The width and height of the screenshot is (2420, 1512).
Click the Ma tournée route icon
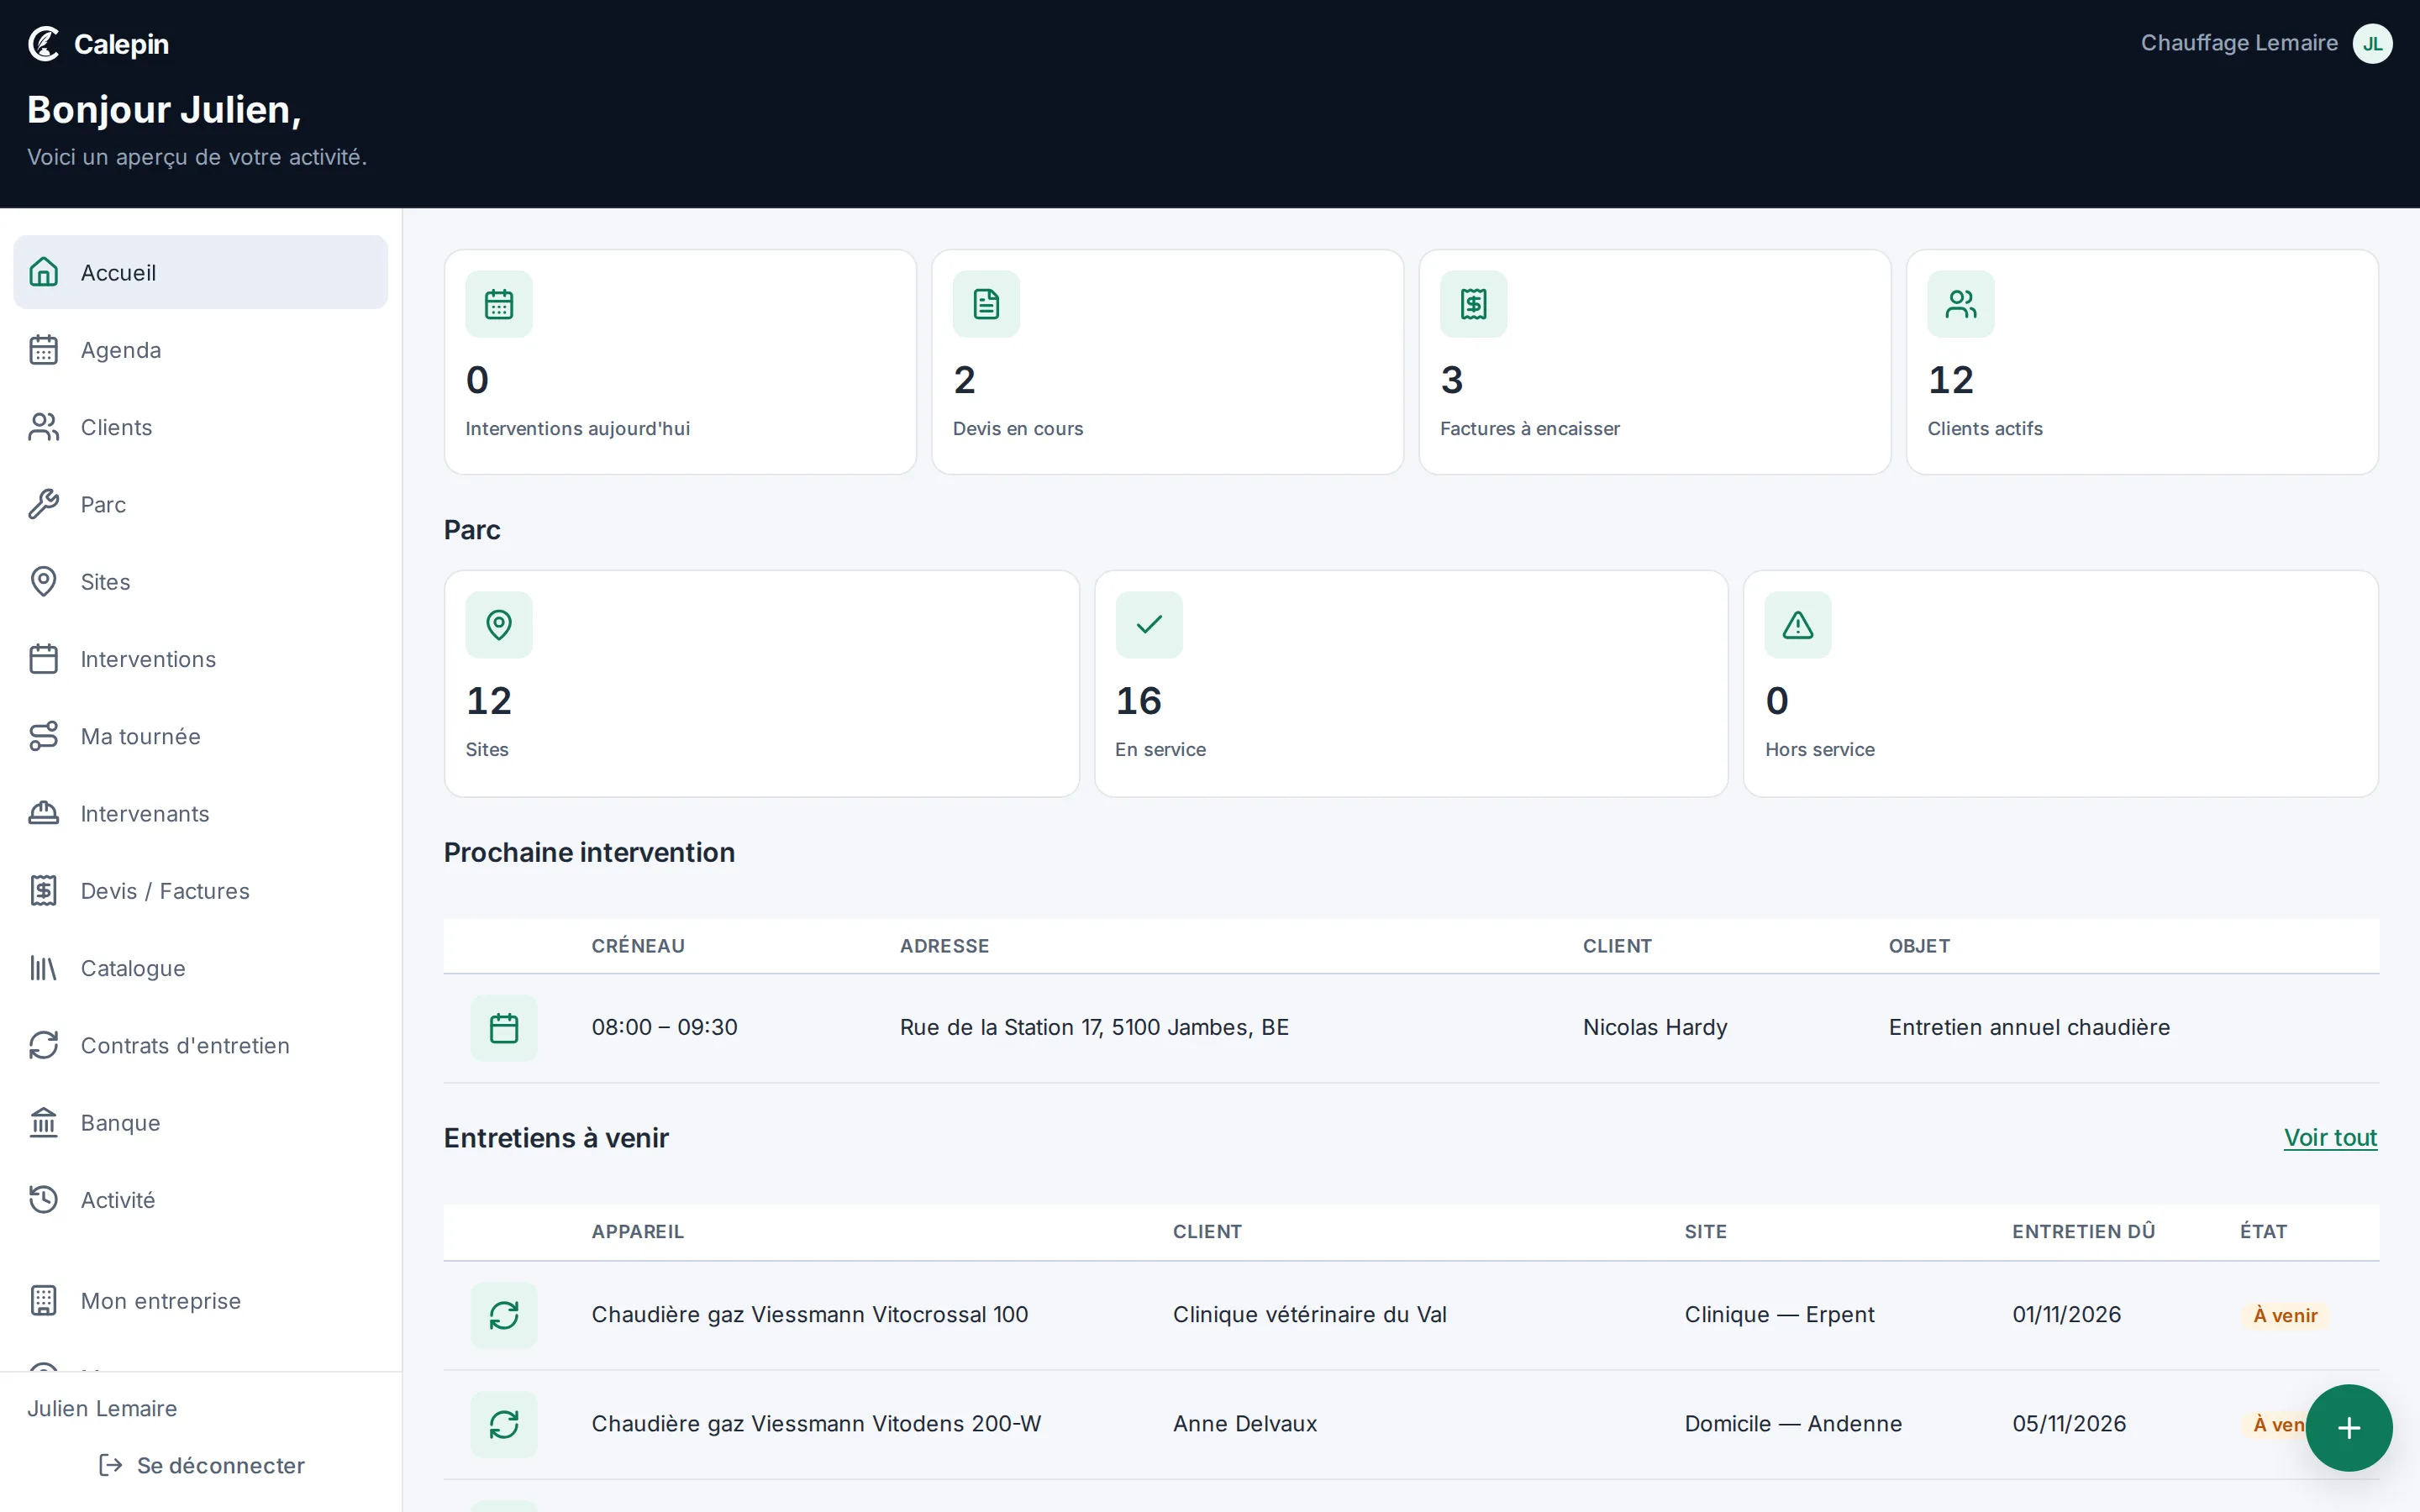(x=43, y=736)
